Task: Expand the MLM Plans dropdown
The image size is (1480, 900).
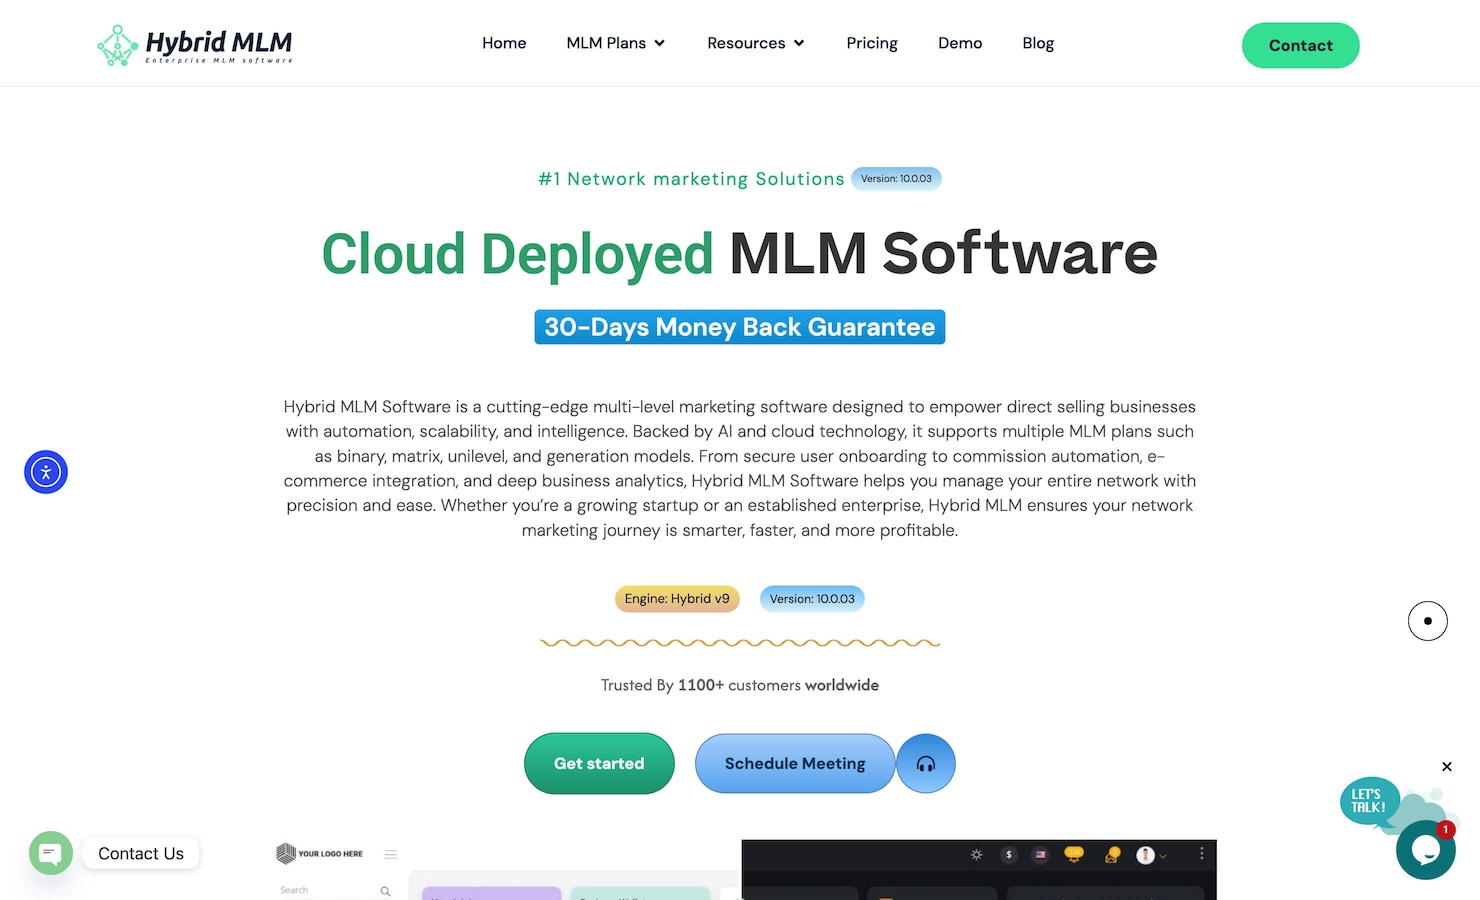Action: point(615,43)
